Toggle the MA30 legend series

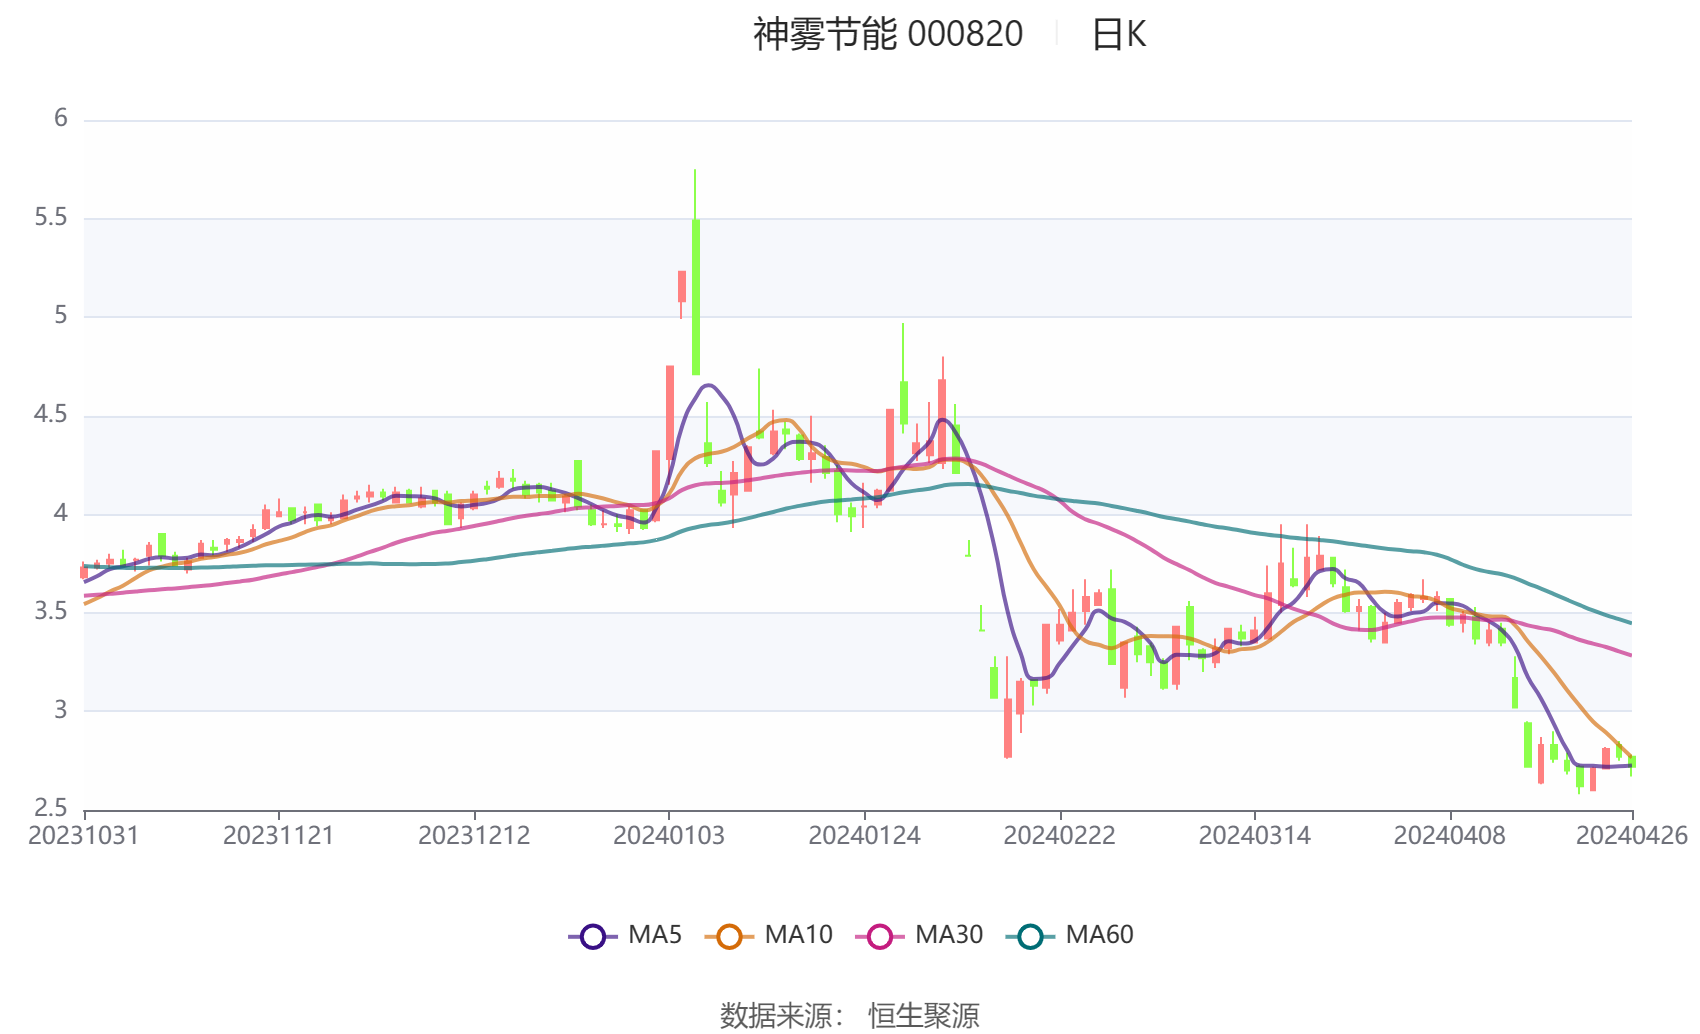919,935
